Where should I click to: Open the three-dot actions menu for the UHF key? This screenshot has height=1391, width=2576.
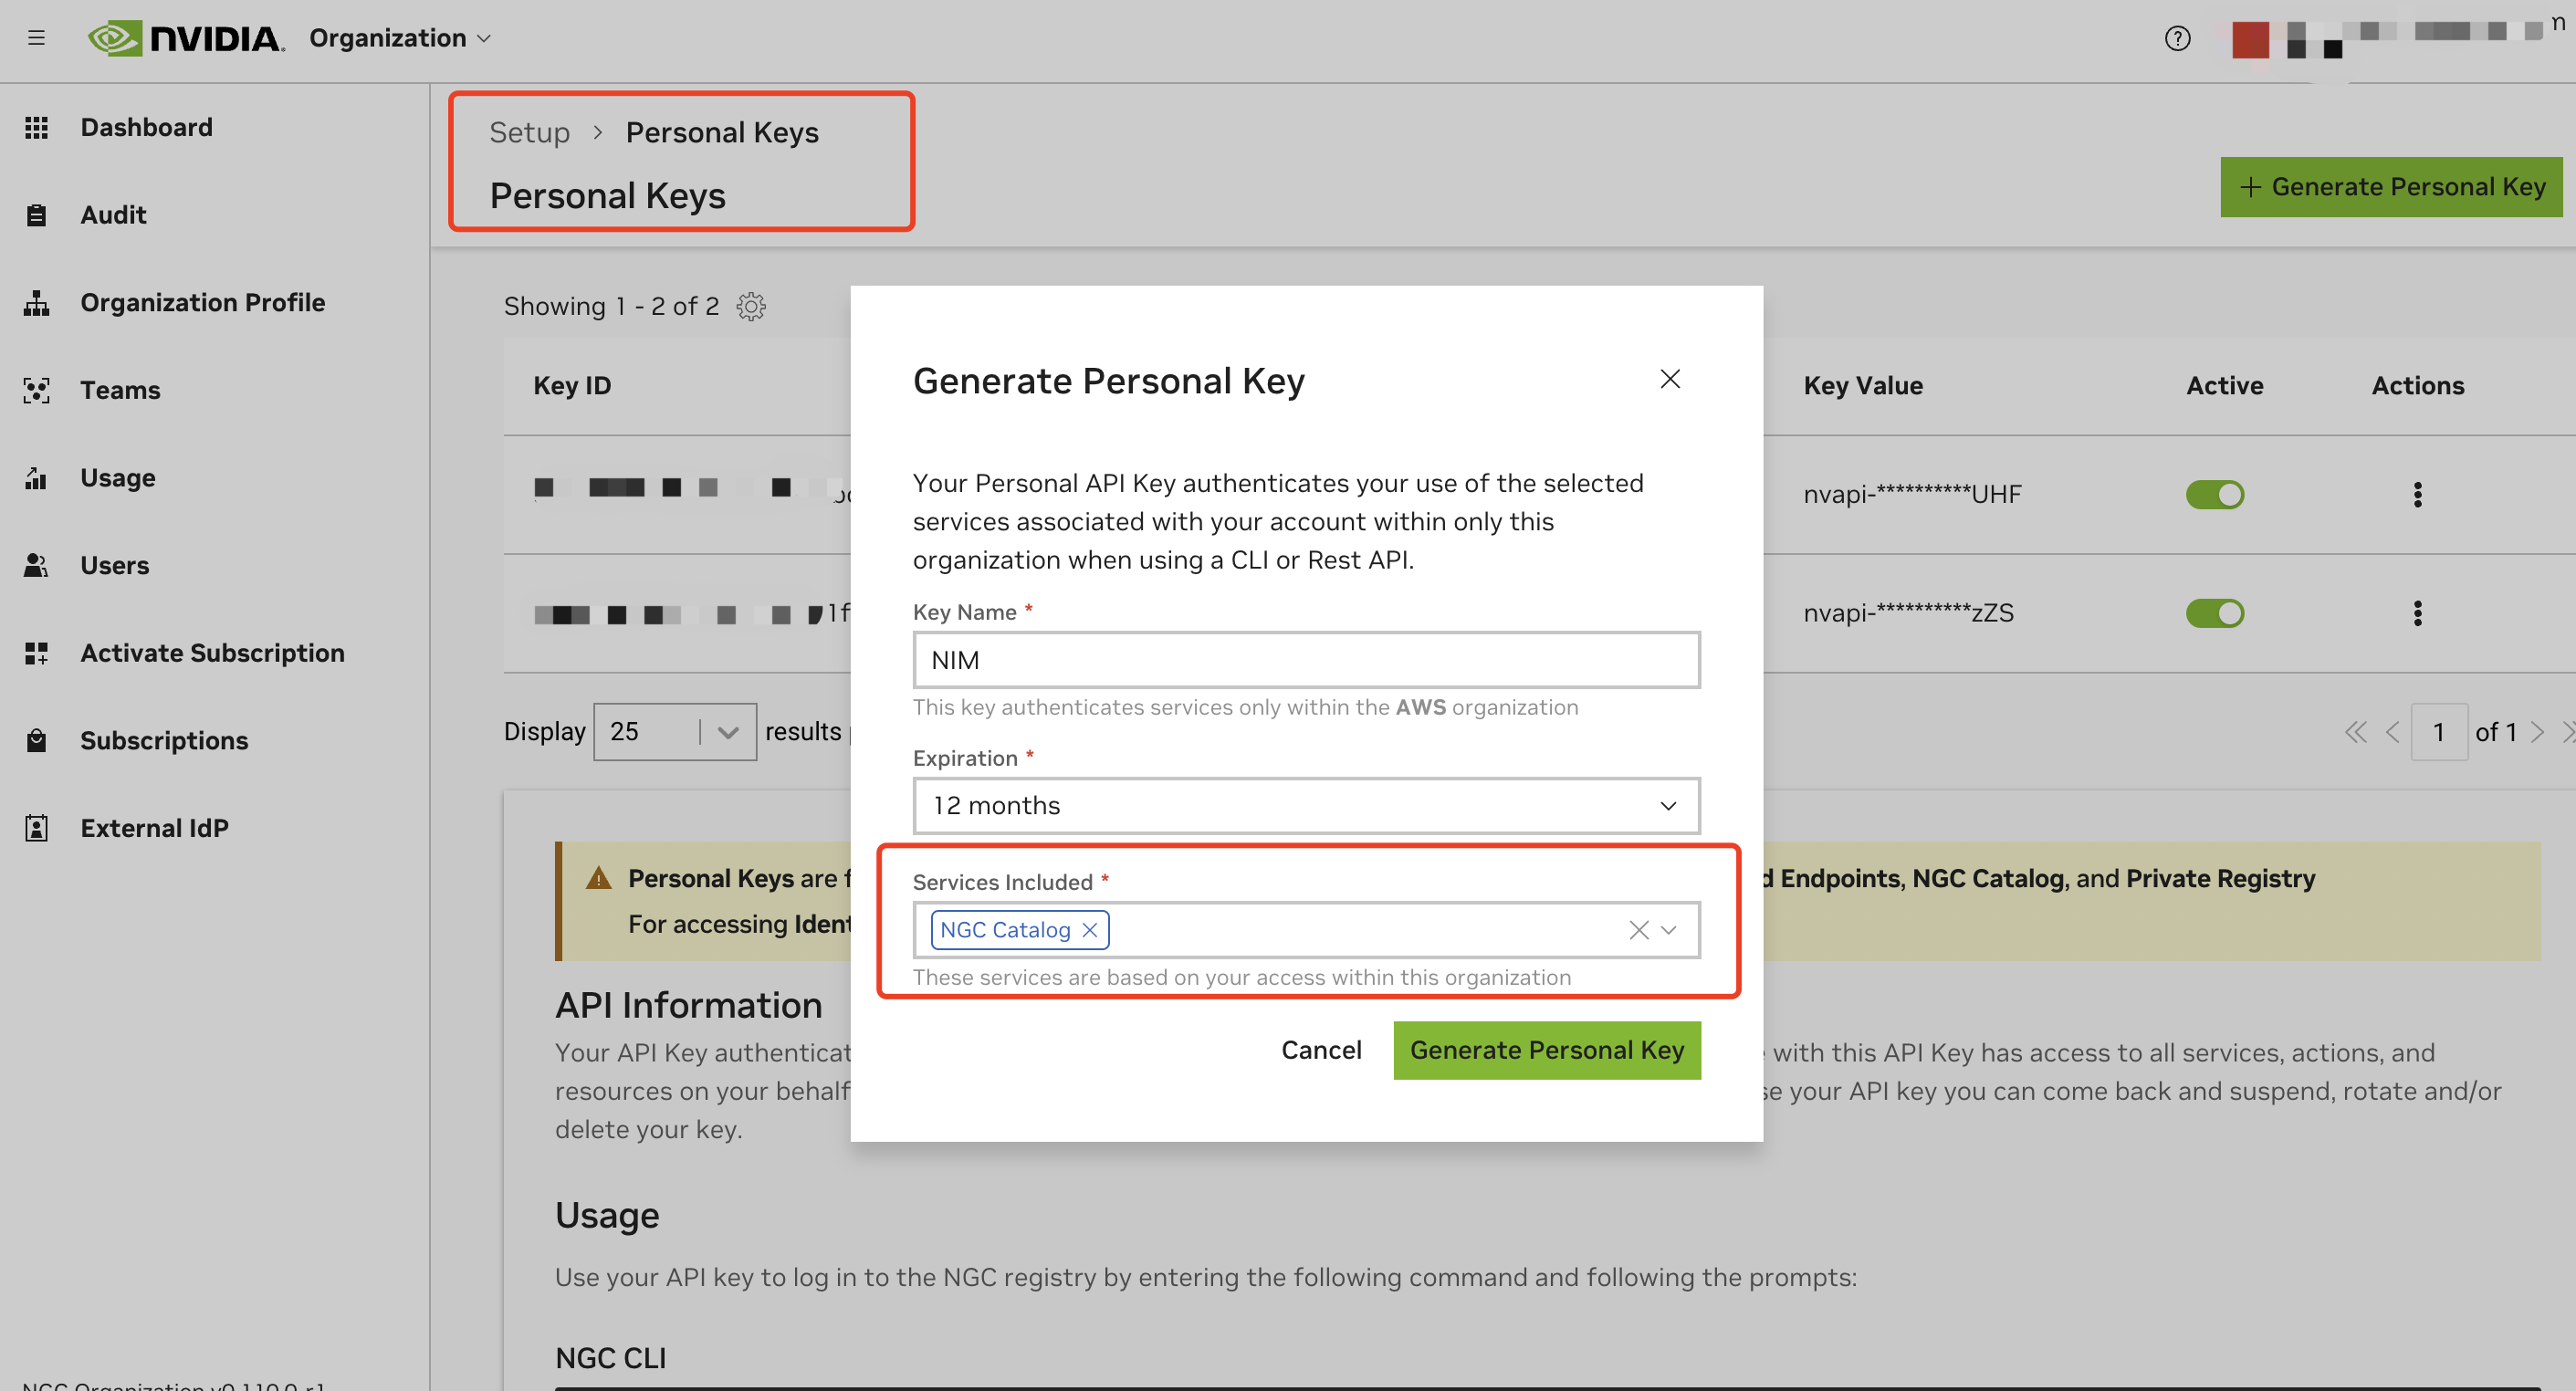(x=2418, y=494)
